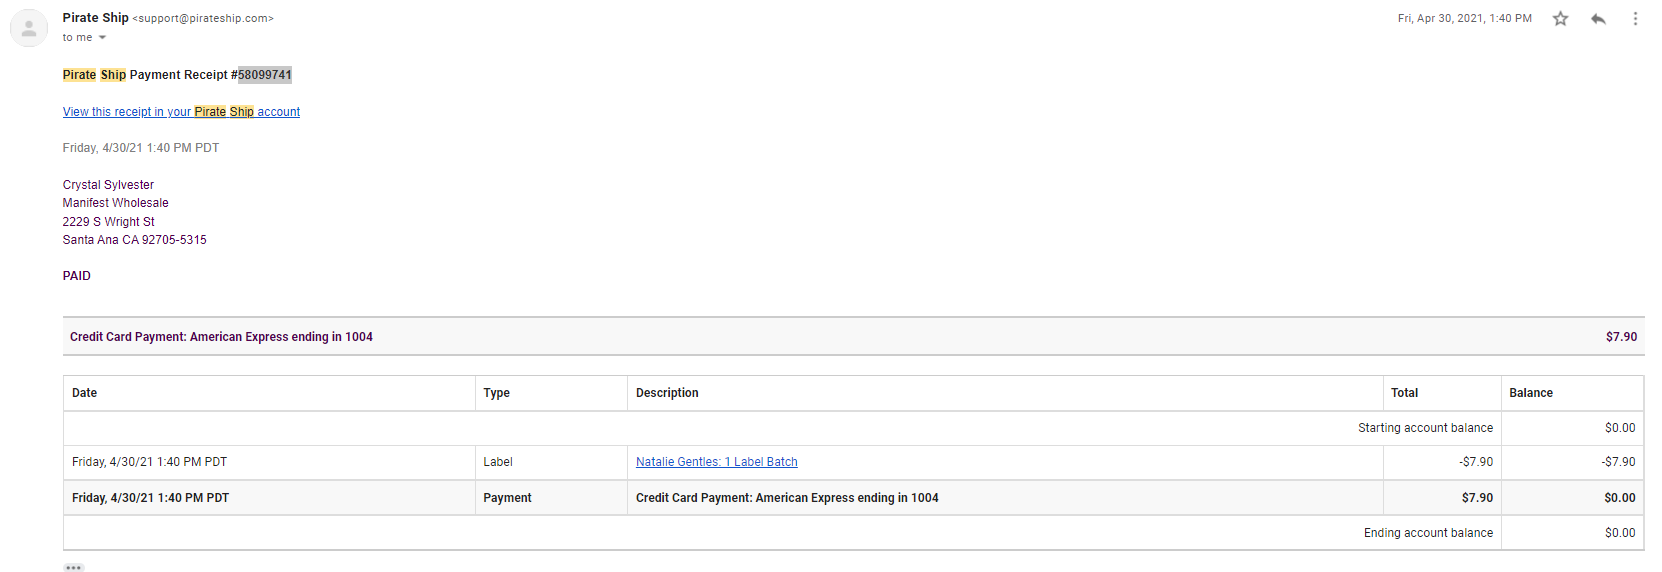The image size is (1662, 572).
Task: Click the $7.90 total in Payment row
Action: click(1477, 498)
